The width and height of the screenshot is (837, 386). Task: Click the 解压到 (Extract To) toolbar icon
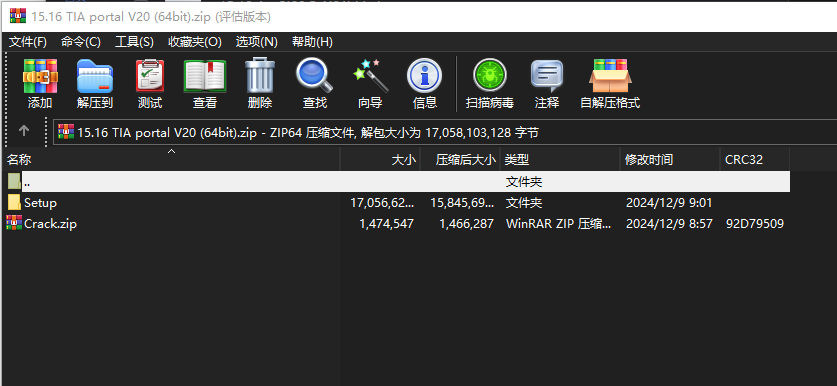95,76
